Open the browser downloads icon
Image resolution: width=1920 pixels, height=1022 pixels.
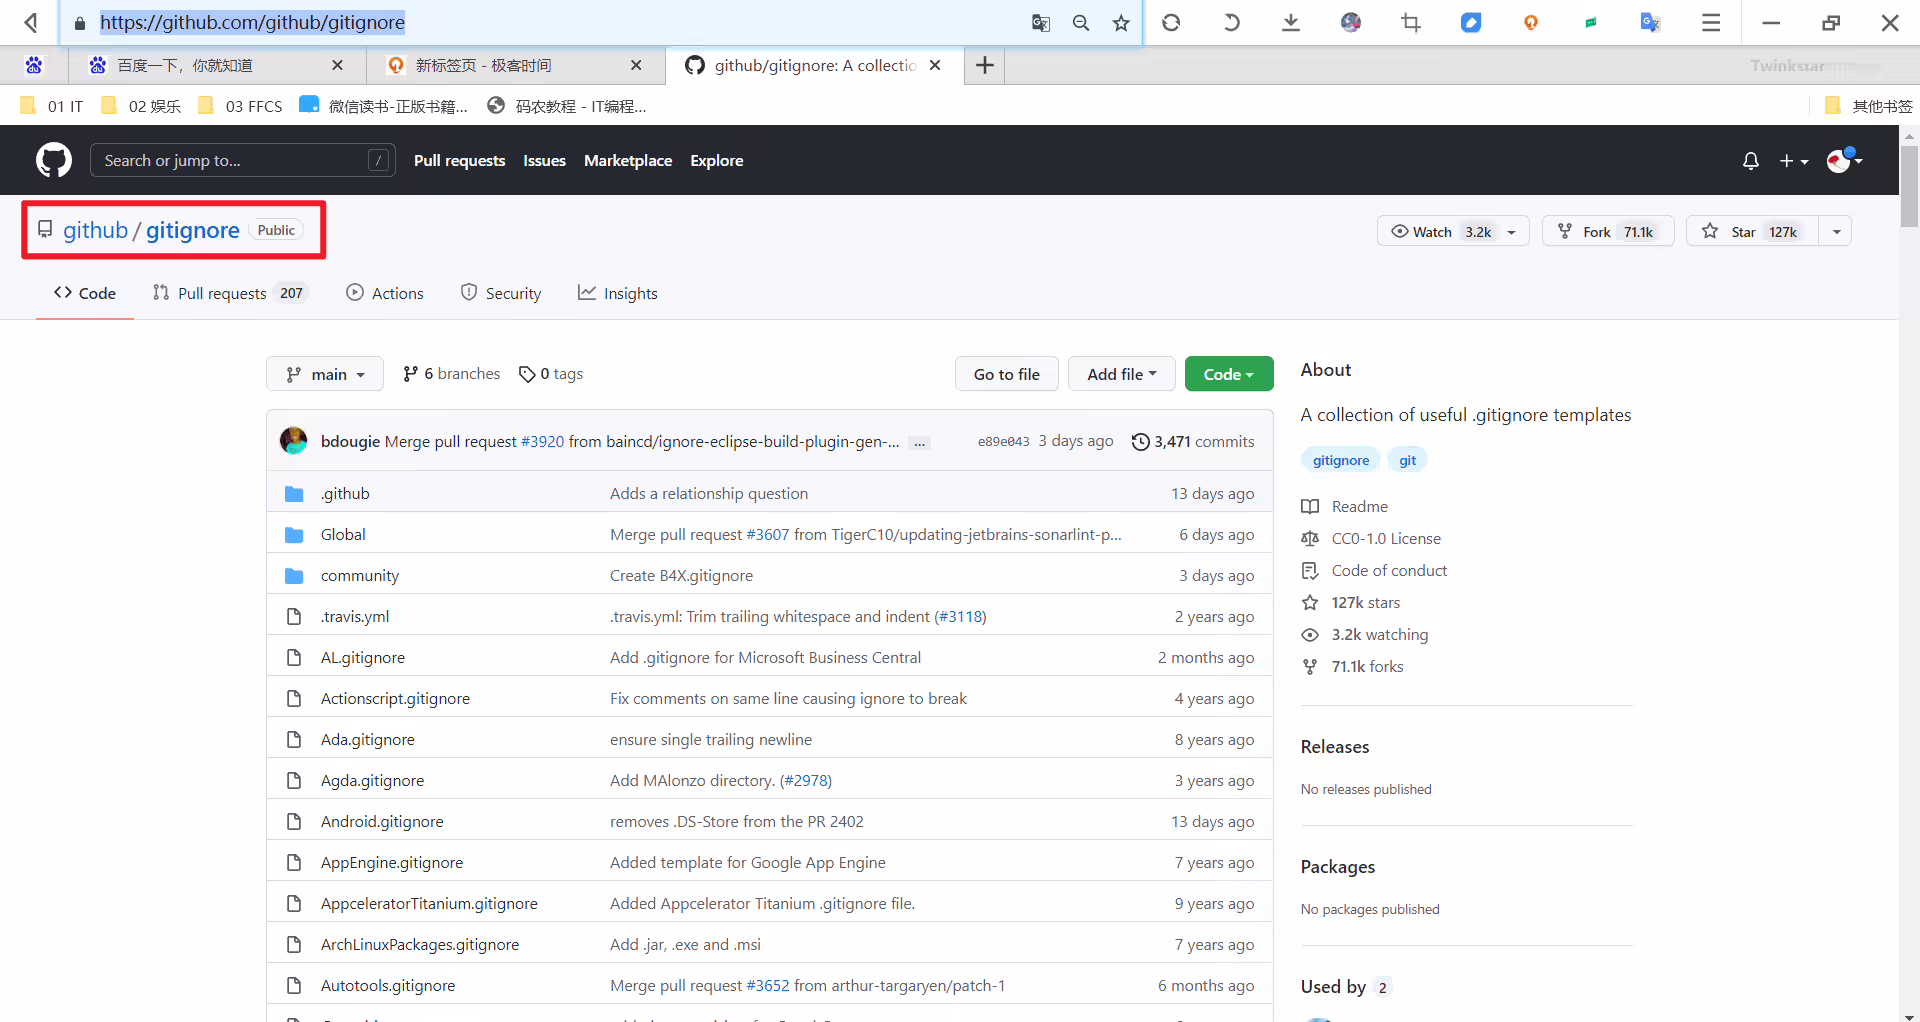[1291, 22]
